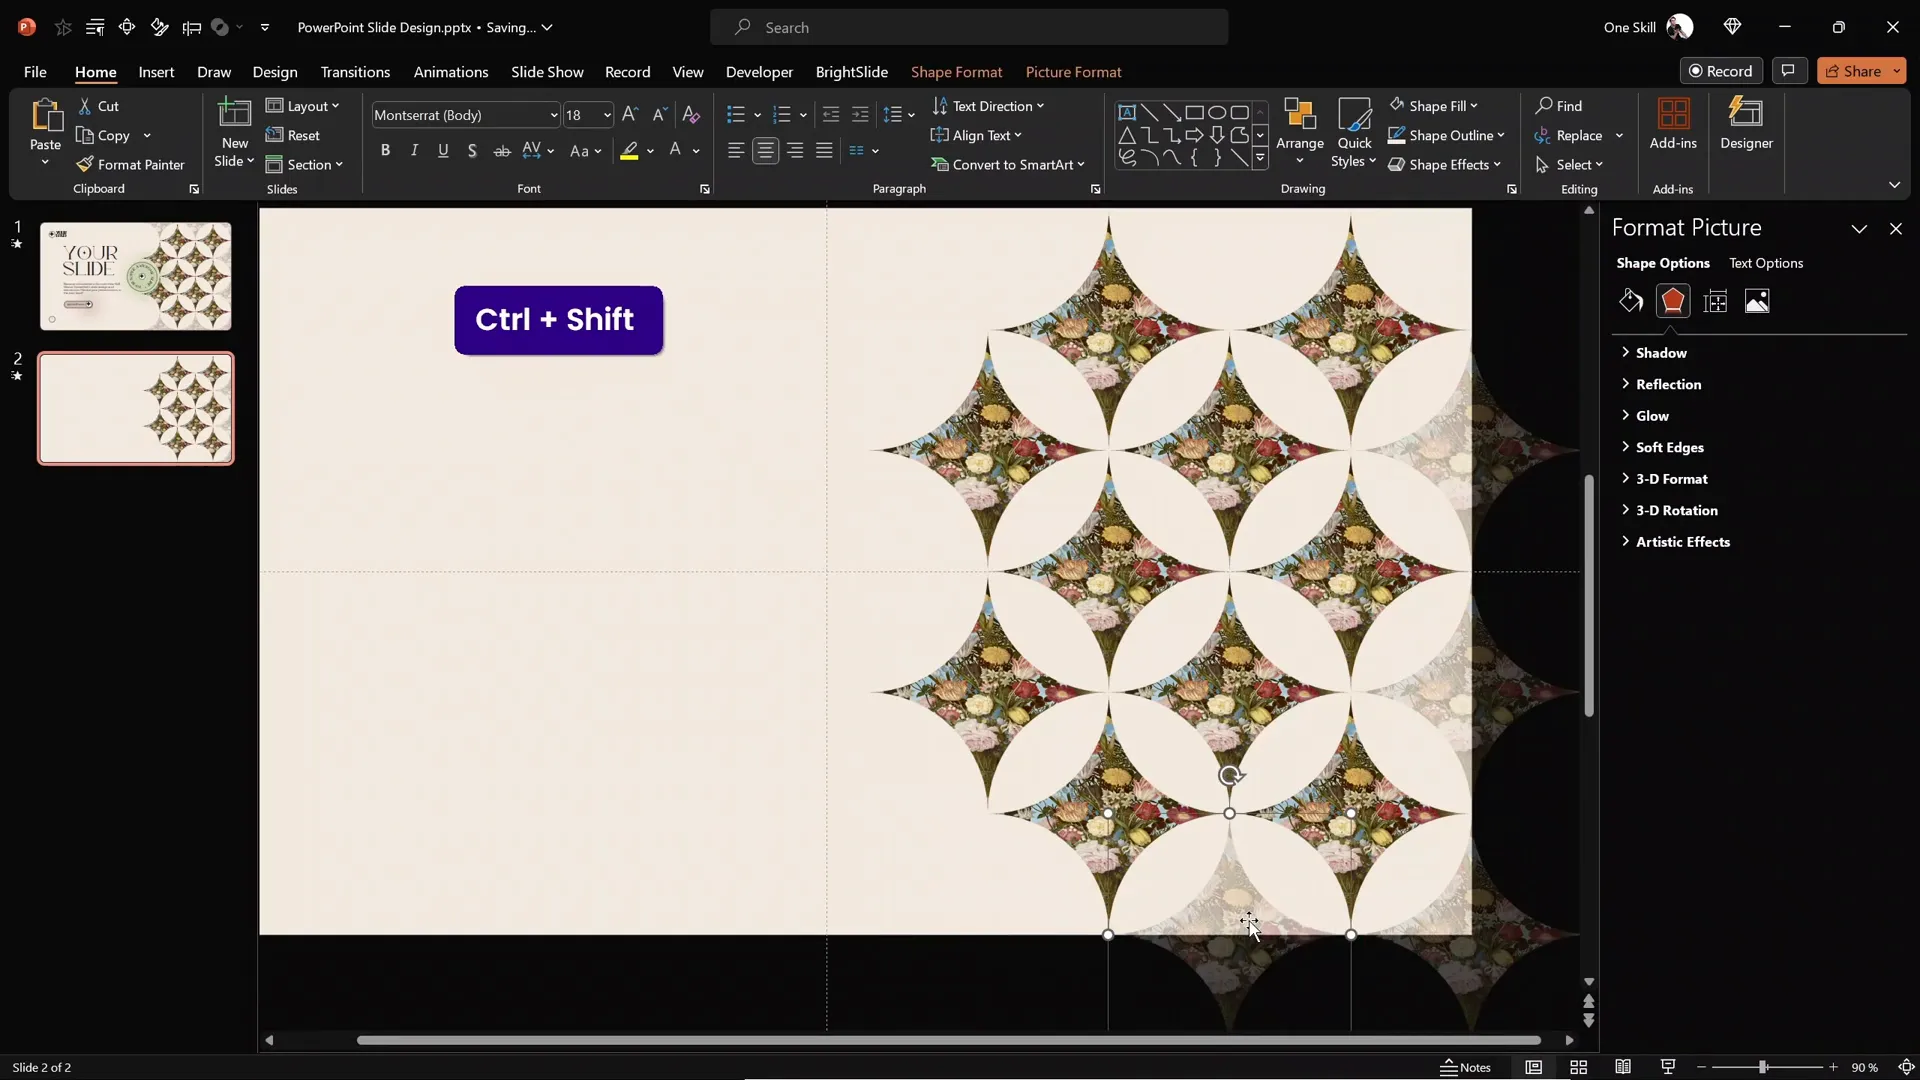
Task: Switch to Reading View icon
Action: click(x=1623, y=1067)
